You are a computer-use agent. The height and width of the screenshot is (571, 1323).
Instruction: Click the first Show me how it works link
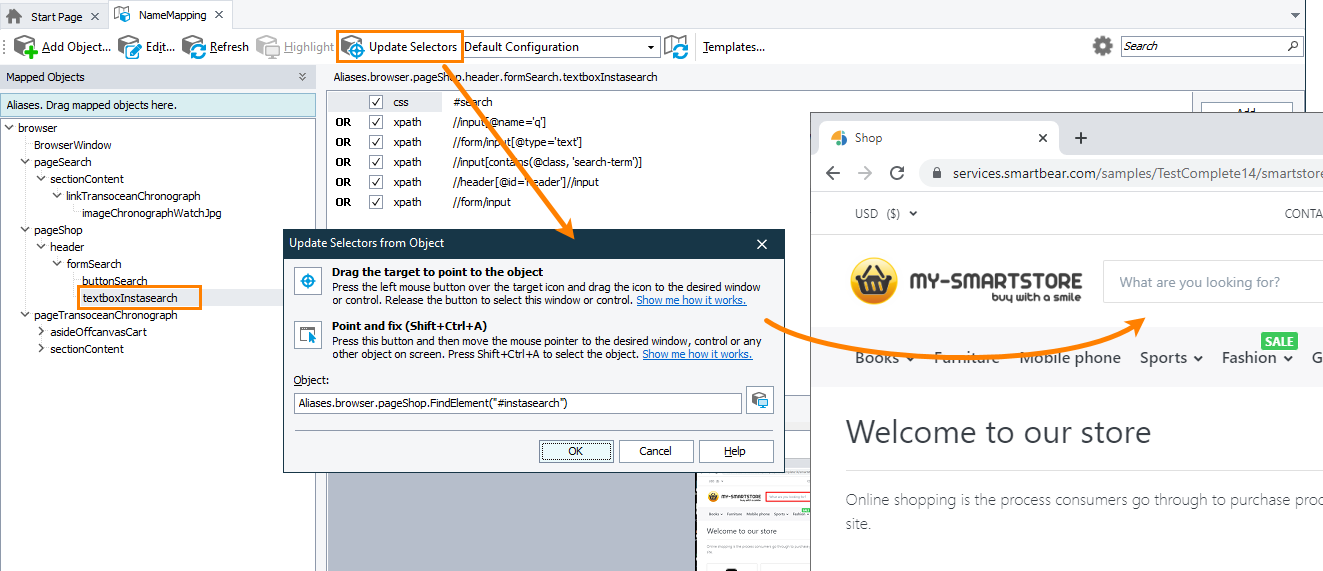pos(690,300)
